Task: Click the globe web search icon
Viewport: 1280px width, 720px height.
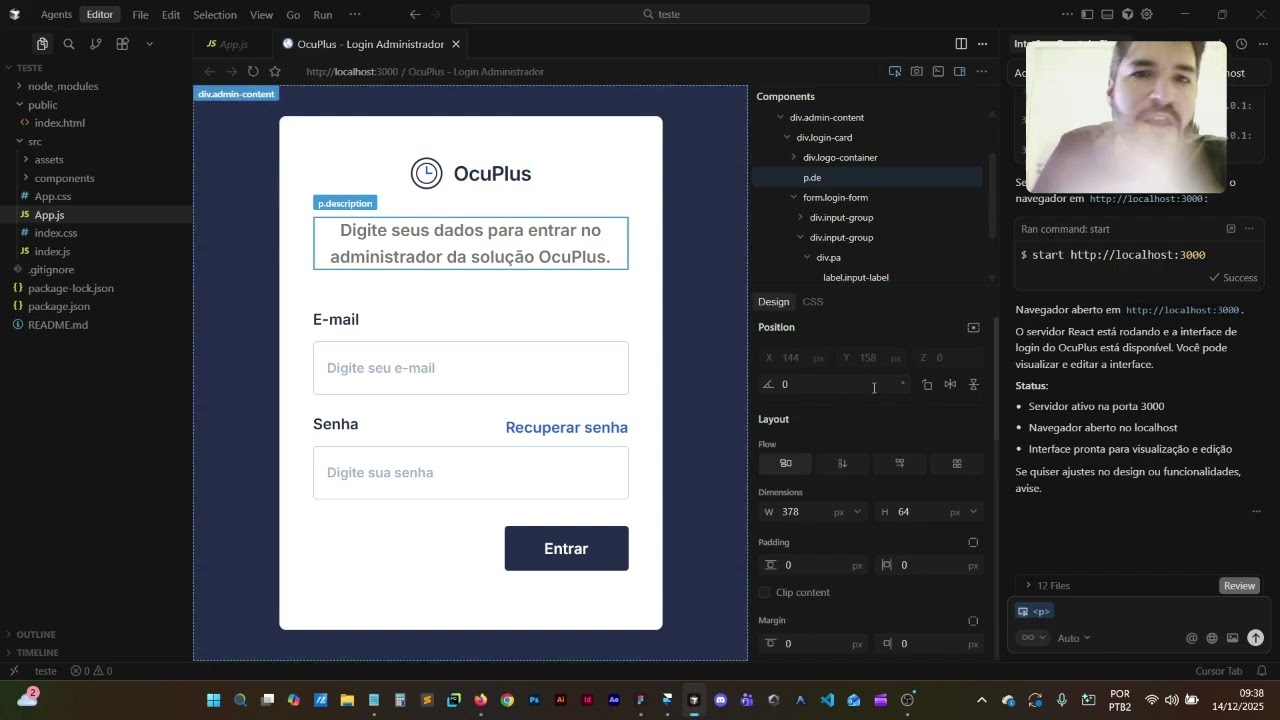Action: click(x=1212, y=638)
